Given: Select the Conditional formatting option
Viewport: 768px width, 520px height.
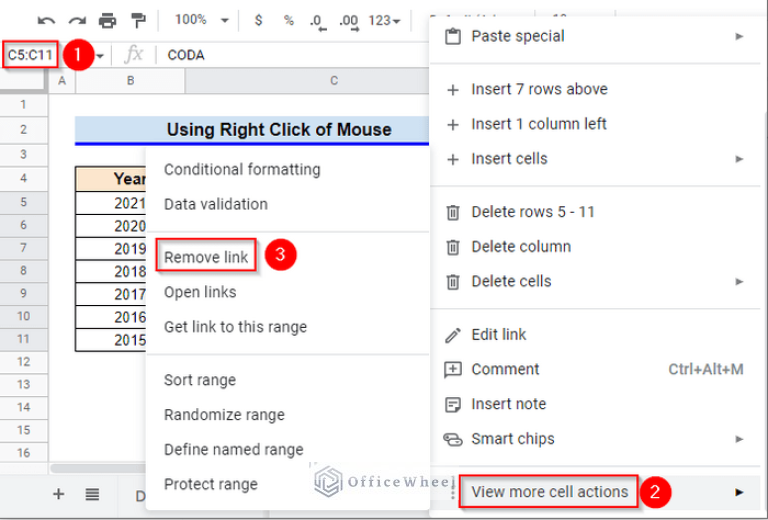Looking at the screenshot, I should 242,169.
